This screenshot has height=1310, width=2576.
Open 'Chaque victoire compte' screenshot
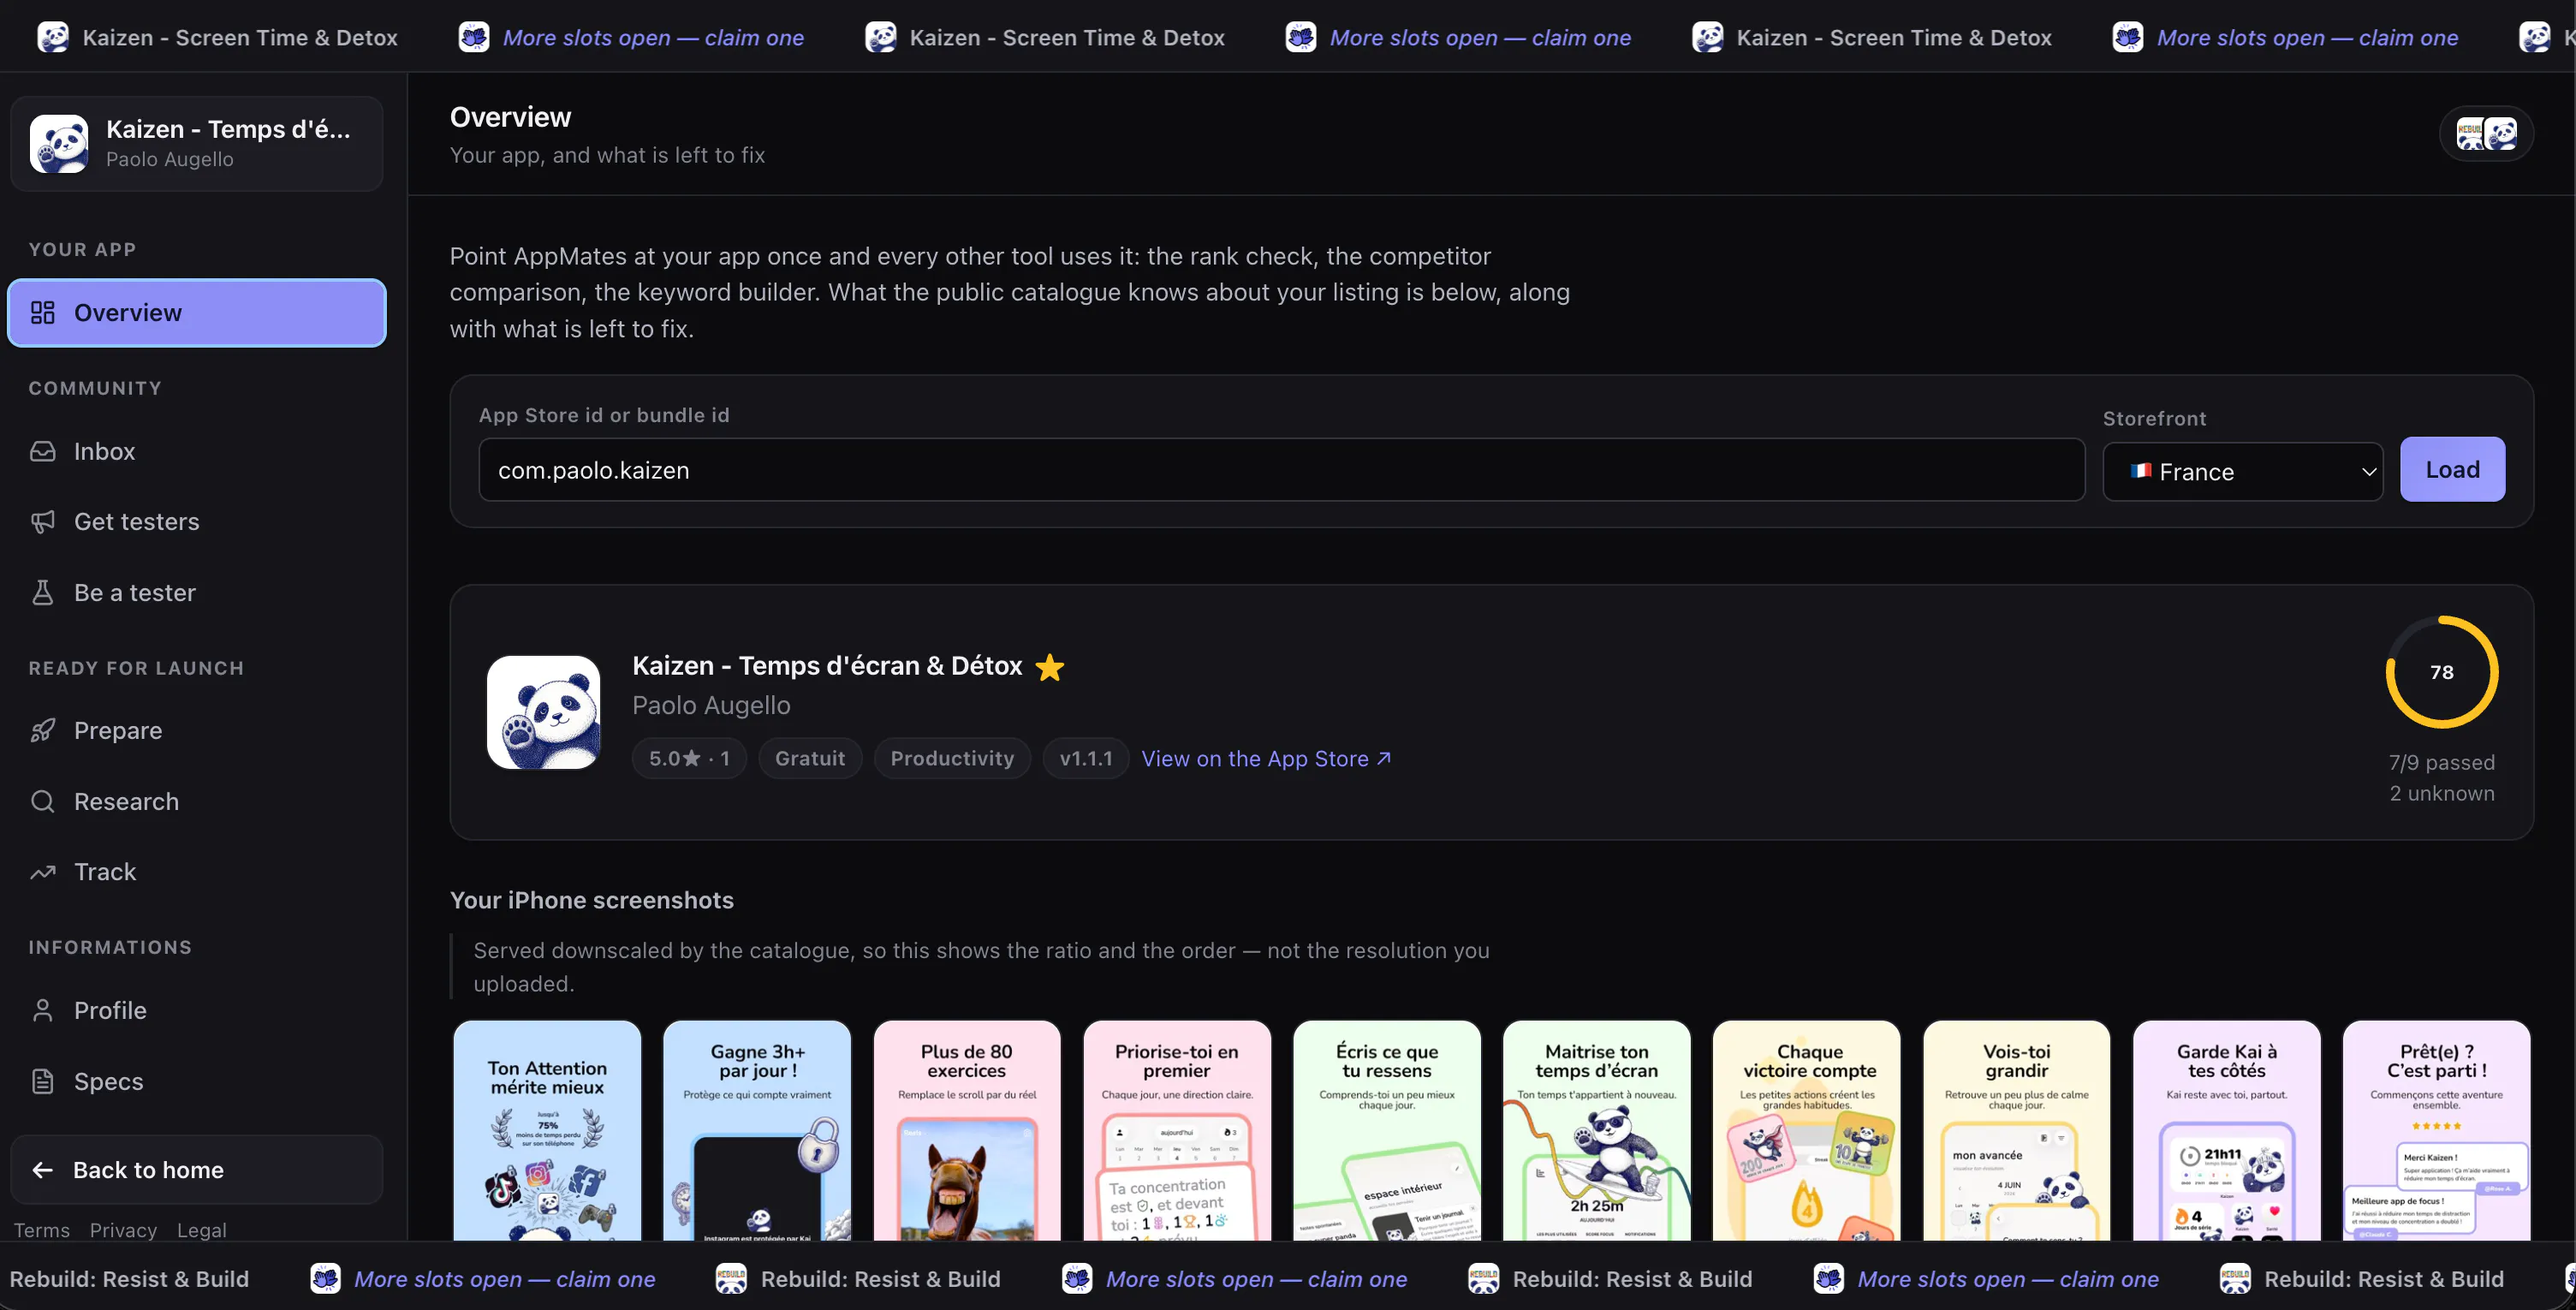pyautogui.click(x=1807, y=1131)
